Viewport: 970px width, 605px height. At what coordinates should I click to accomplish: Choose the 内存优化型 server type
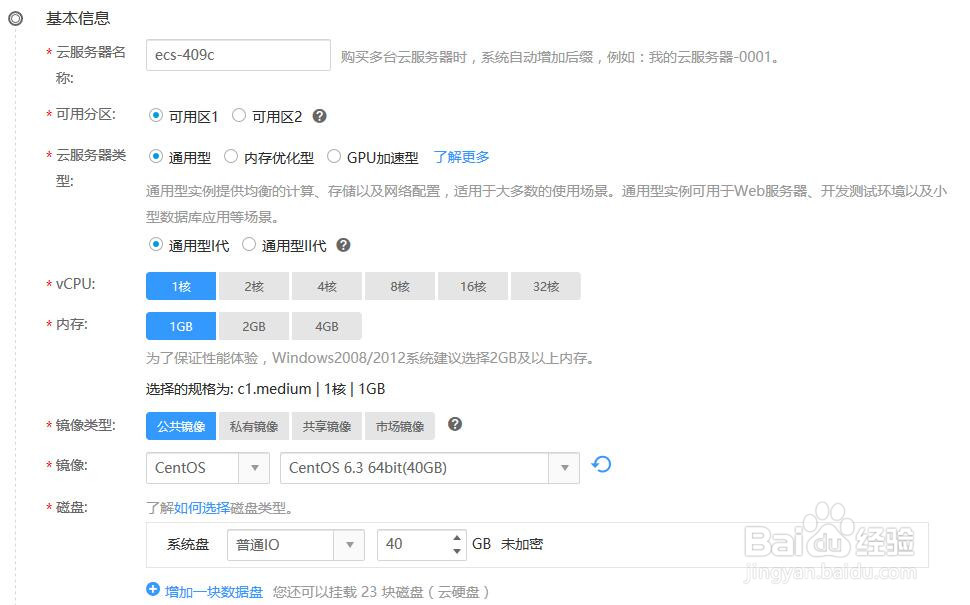(x=231, y=157)
